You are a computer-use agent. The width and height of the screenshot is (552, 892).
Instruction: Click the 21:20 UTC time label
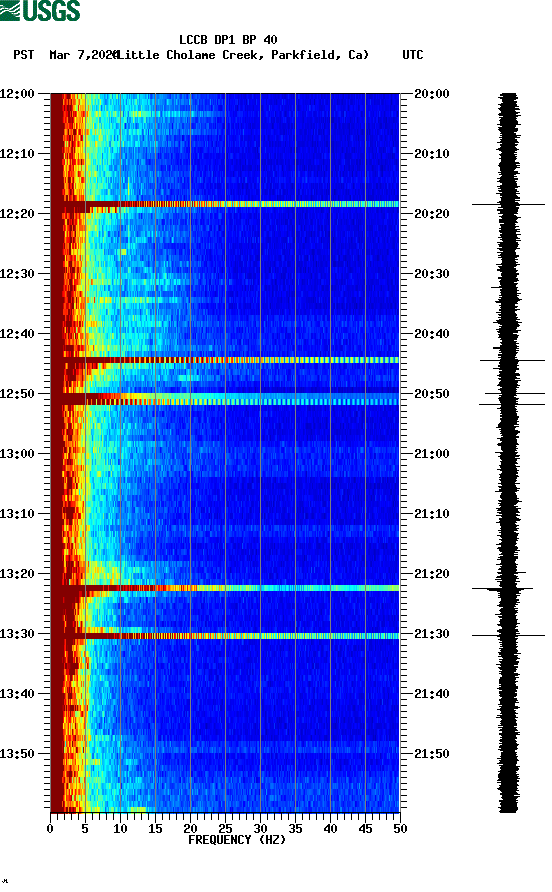click(x=432, y=573)
